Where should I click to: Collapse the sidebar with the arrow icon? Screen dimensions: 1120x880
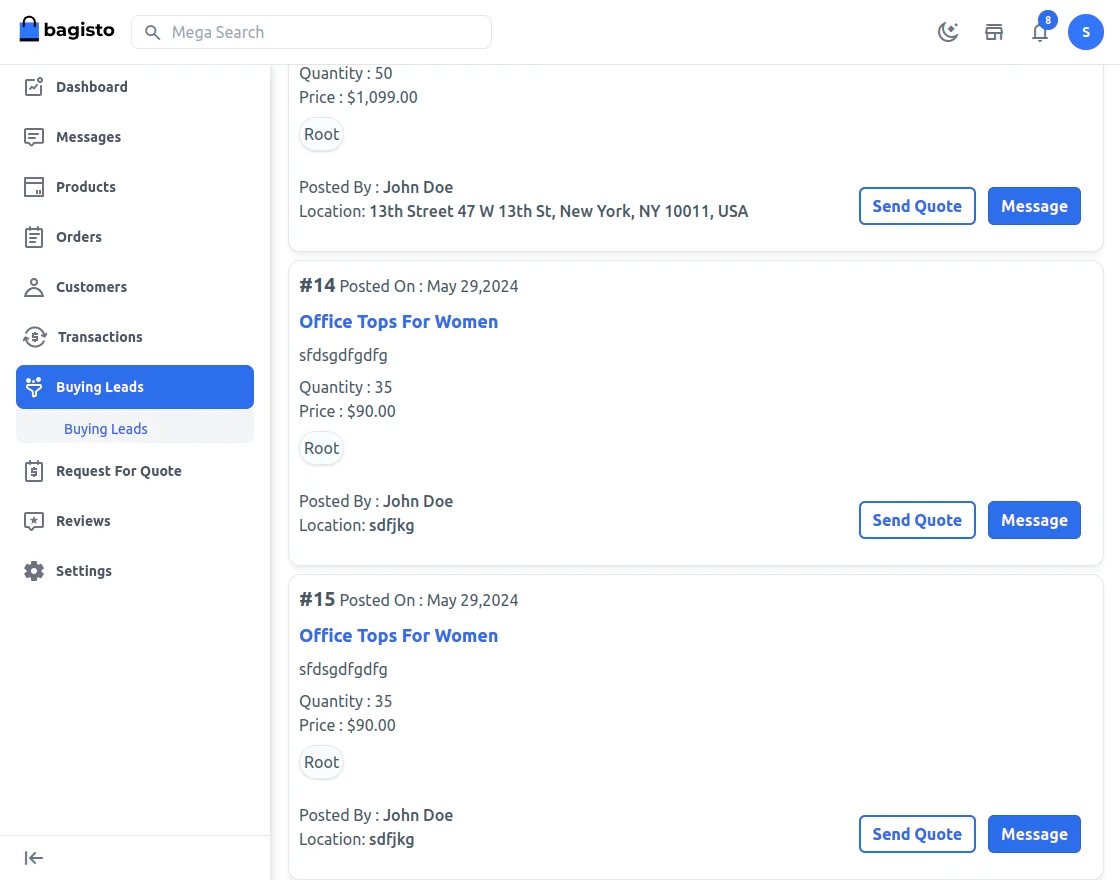coord(34,858)
